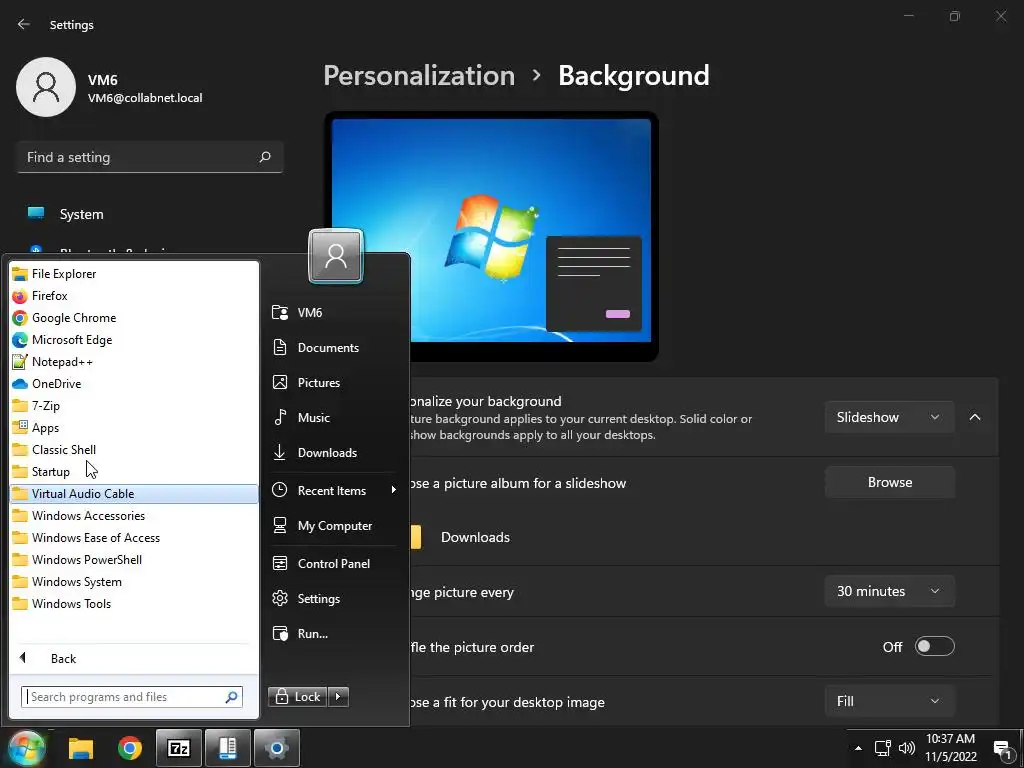
Task: Go Back to the main start menu
Action: (134, 658)
